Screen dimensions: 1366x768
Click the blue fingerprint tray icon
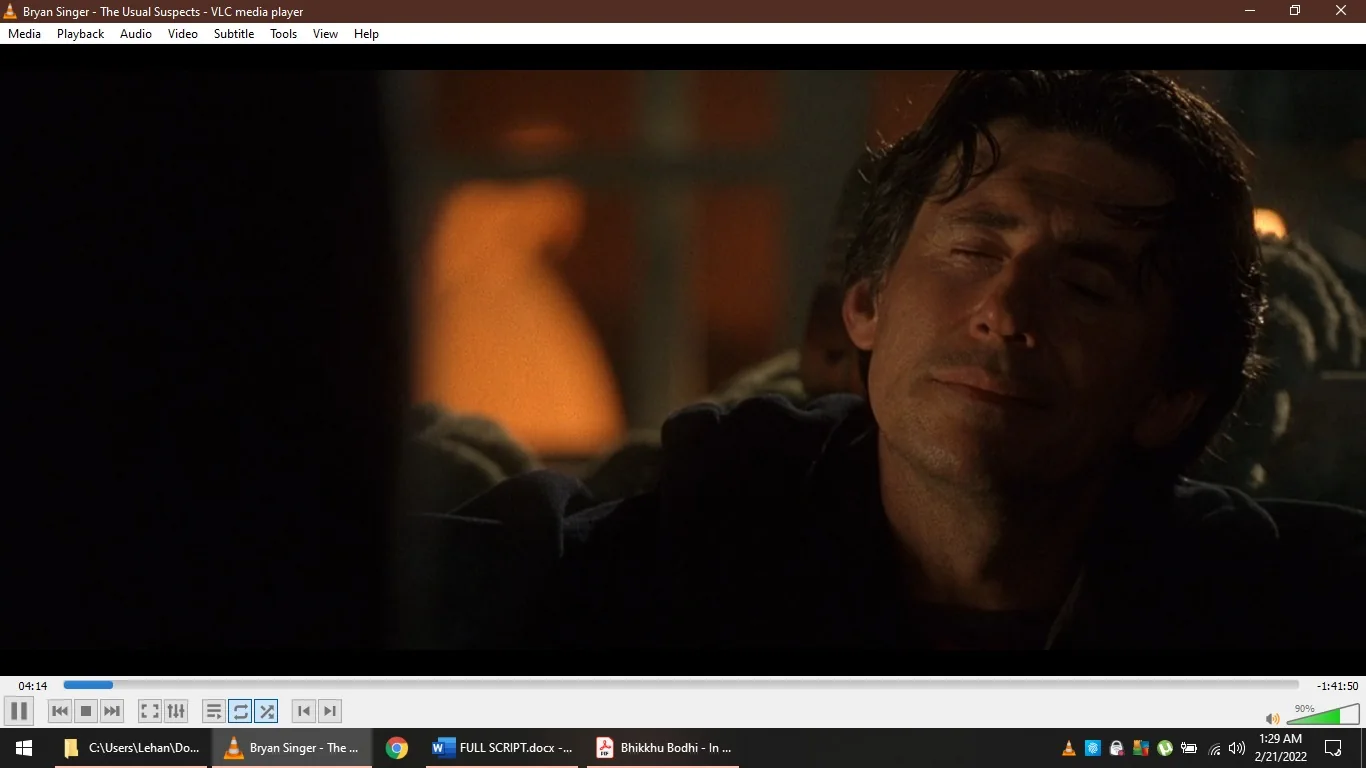pos(1093,748)
